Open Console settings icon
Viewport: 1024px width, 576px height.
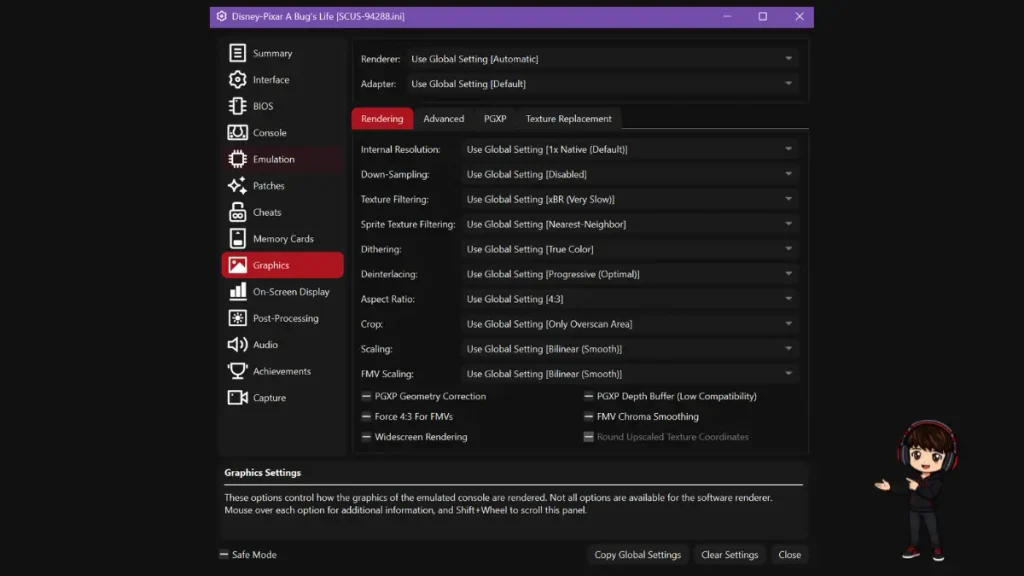tap(237, 133)
